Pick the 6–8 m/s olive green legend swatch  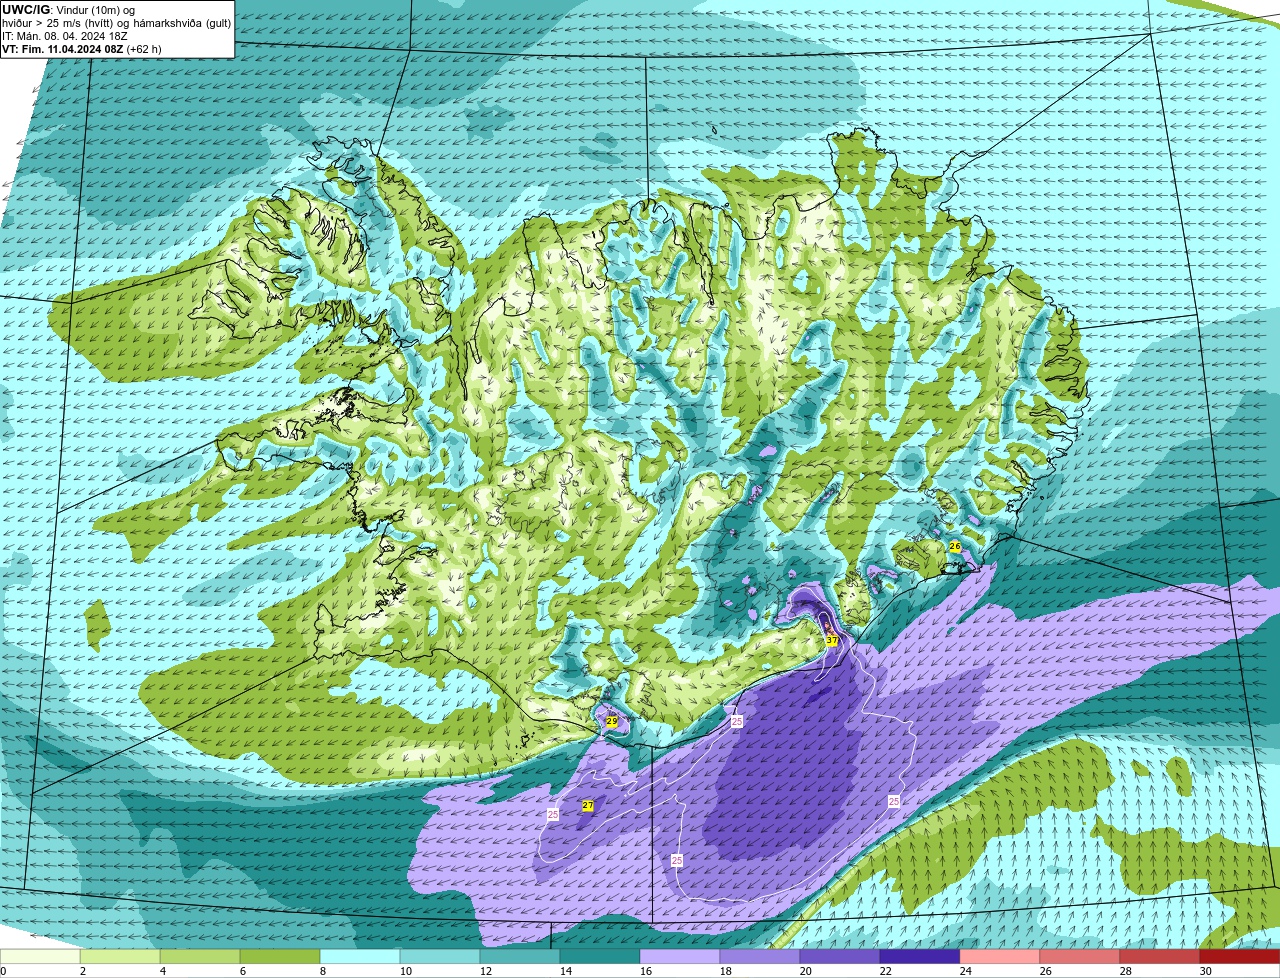coord(280,957)
